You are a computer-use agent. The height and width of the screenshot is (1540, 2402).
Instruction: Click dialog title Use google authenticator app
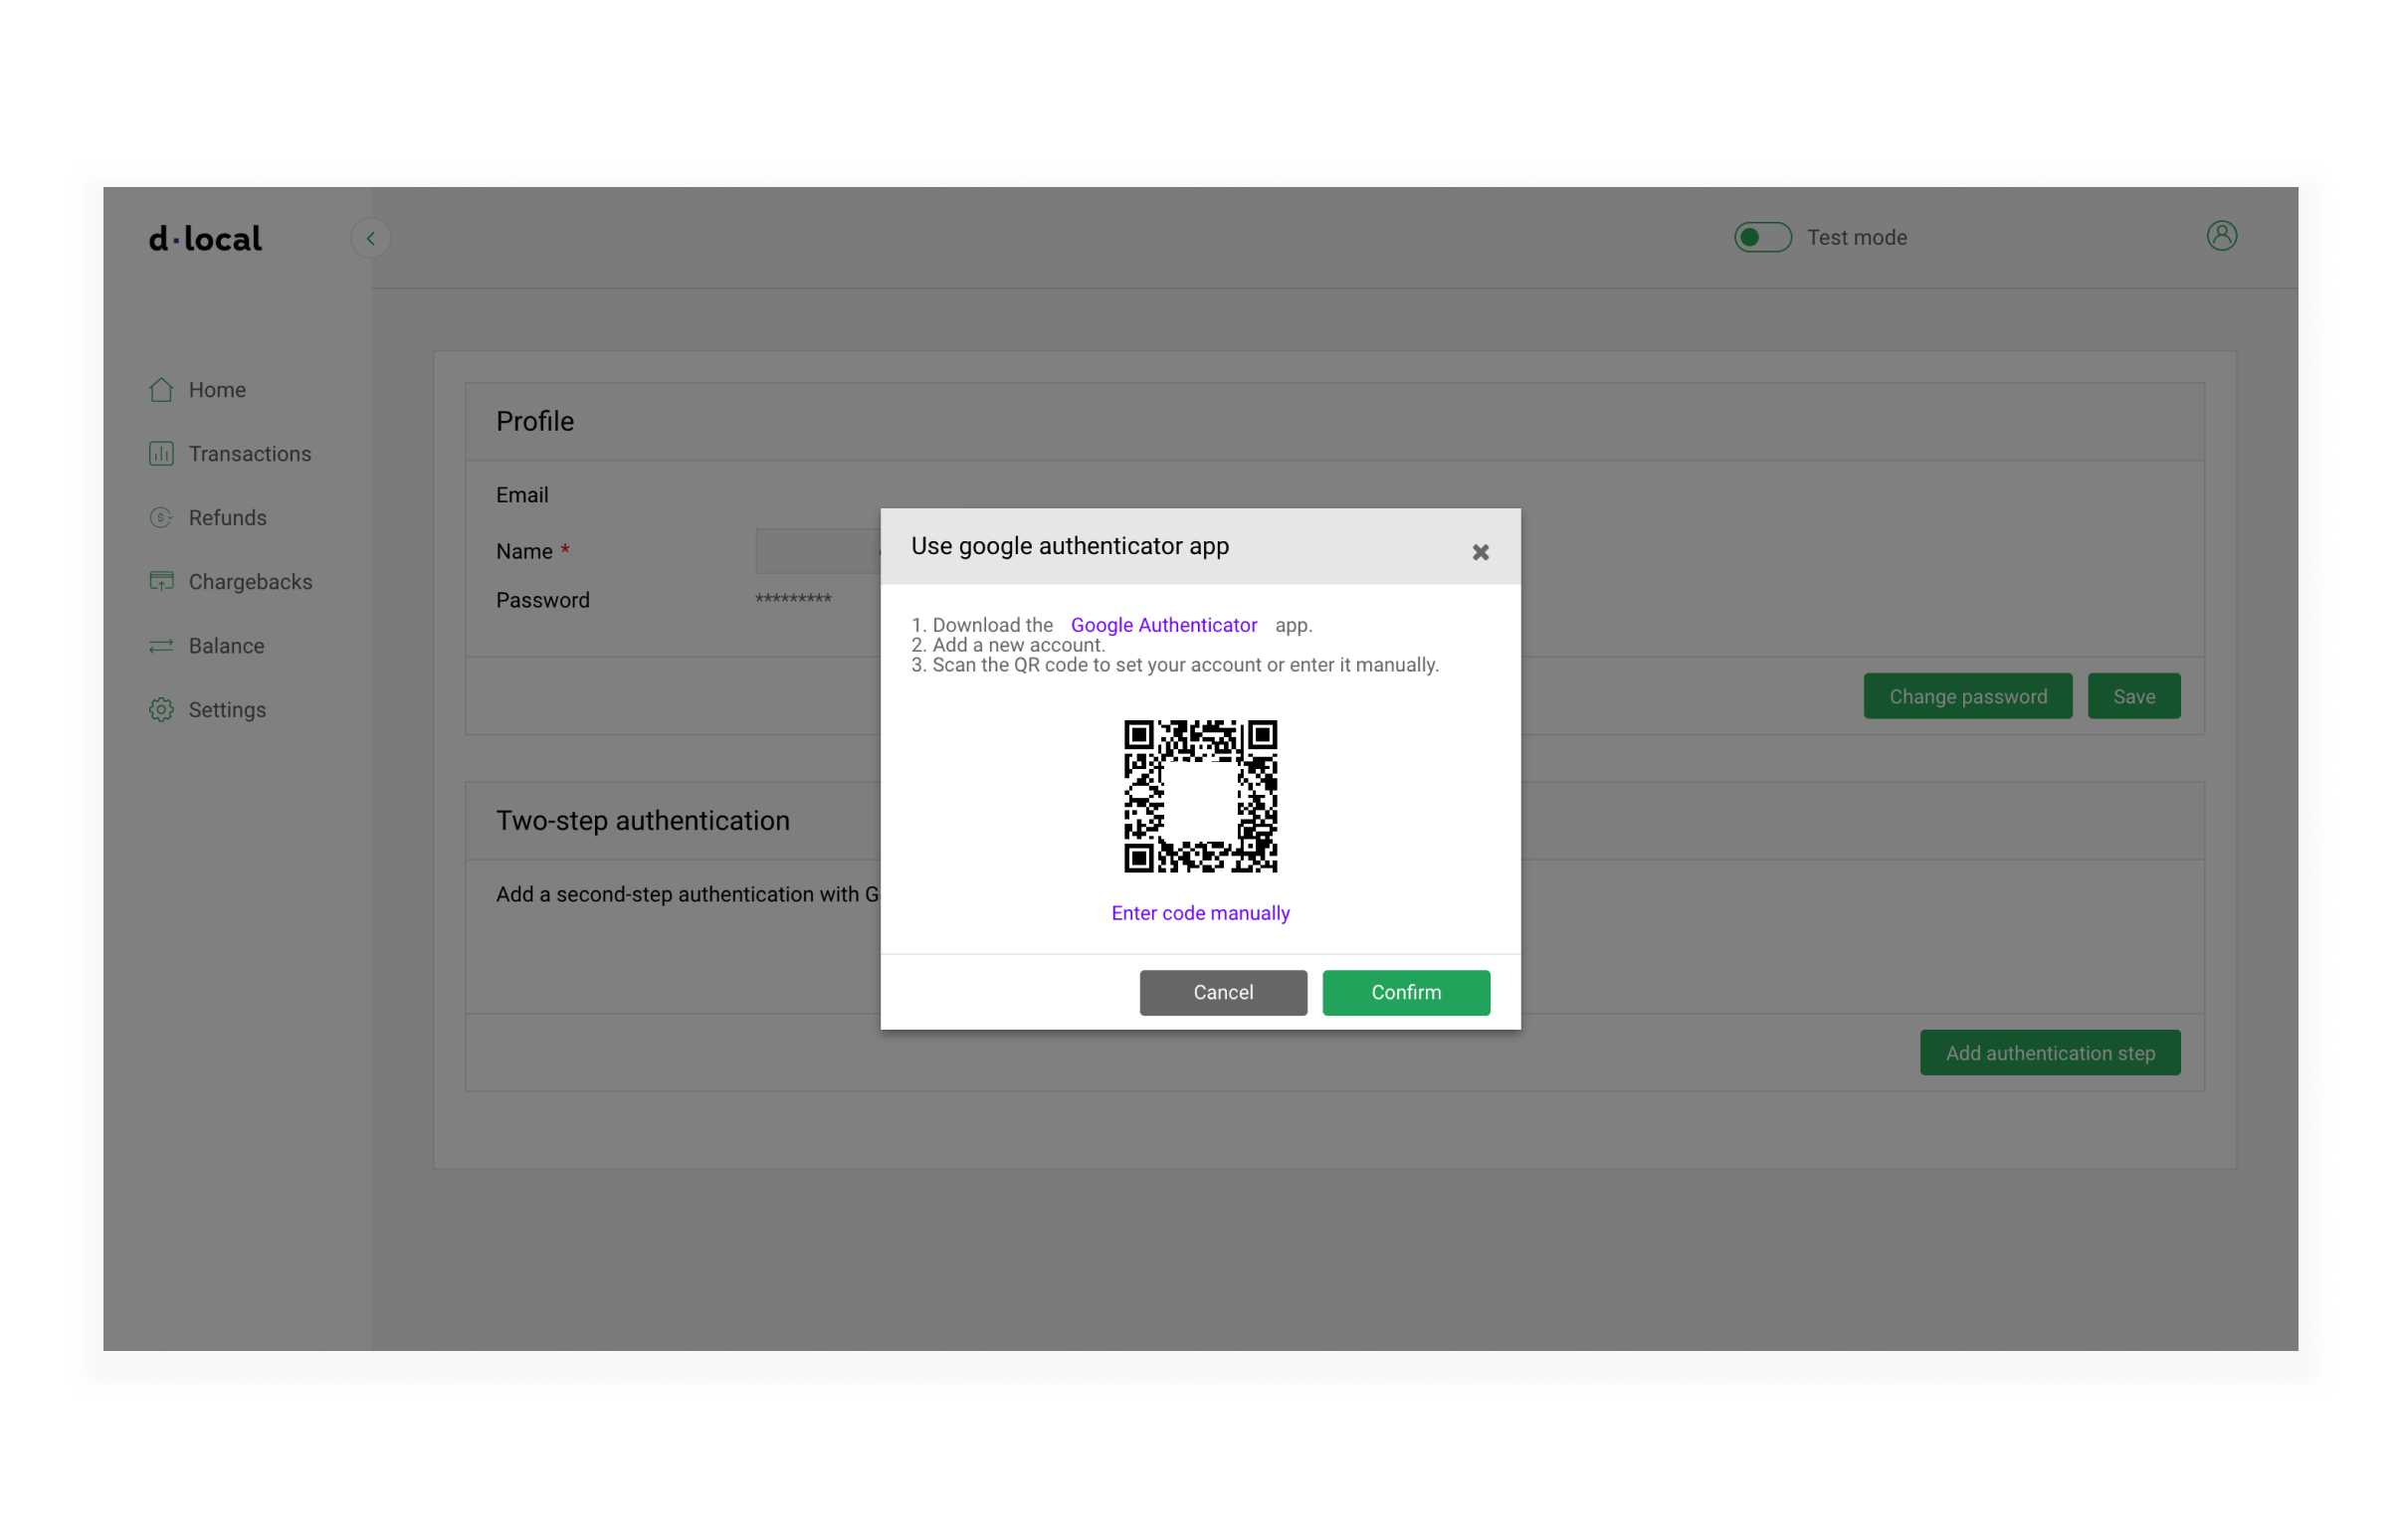point(1070,546)
